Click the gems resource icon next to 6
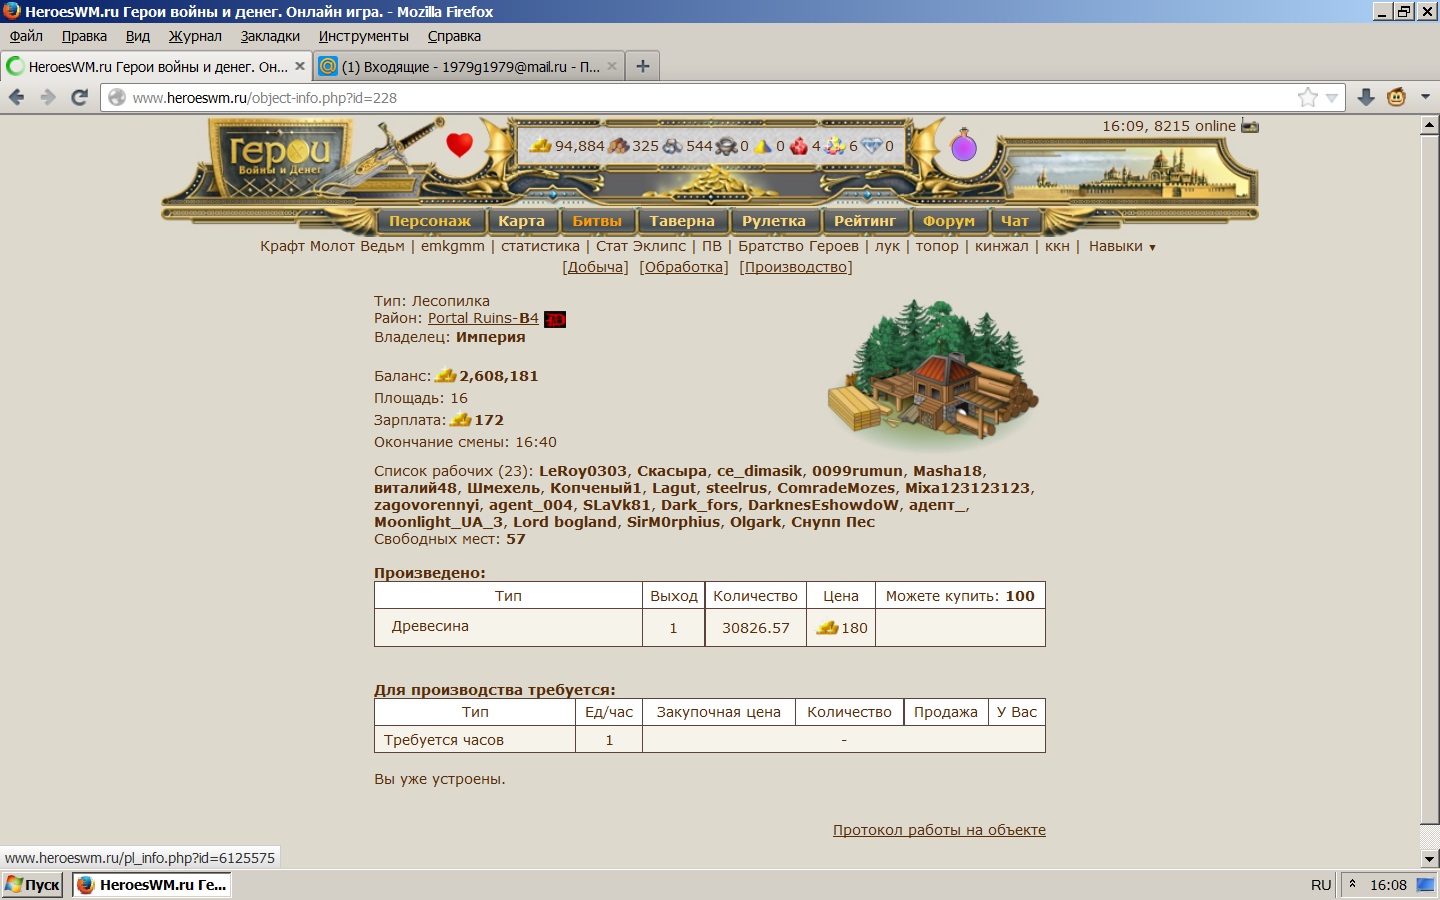1440x900 pixels. 835,146
